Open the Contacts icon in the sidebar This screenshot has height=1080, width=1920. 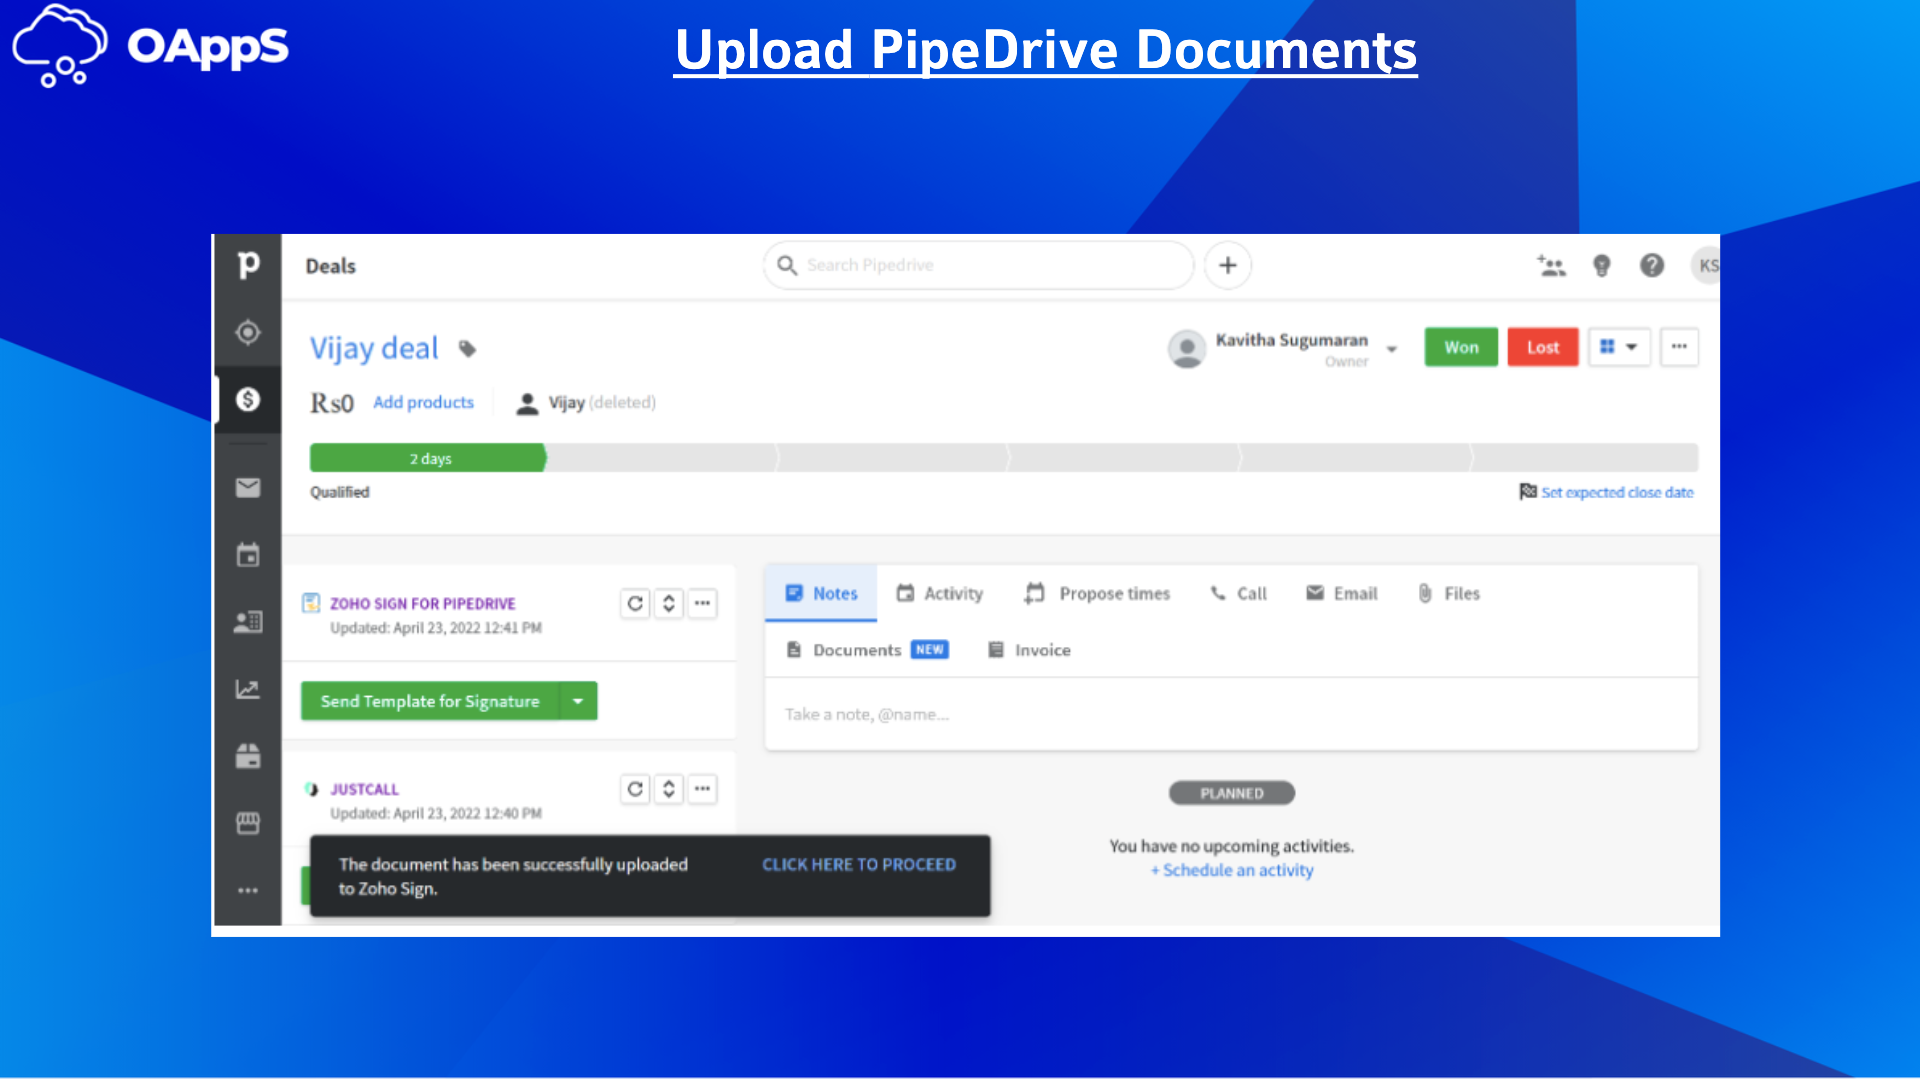pos(248,622)
